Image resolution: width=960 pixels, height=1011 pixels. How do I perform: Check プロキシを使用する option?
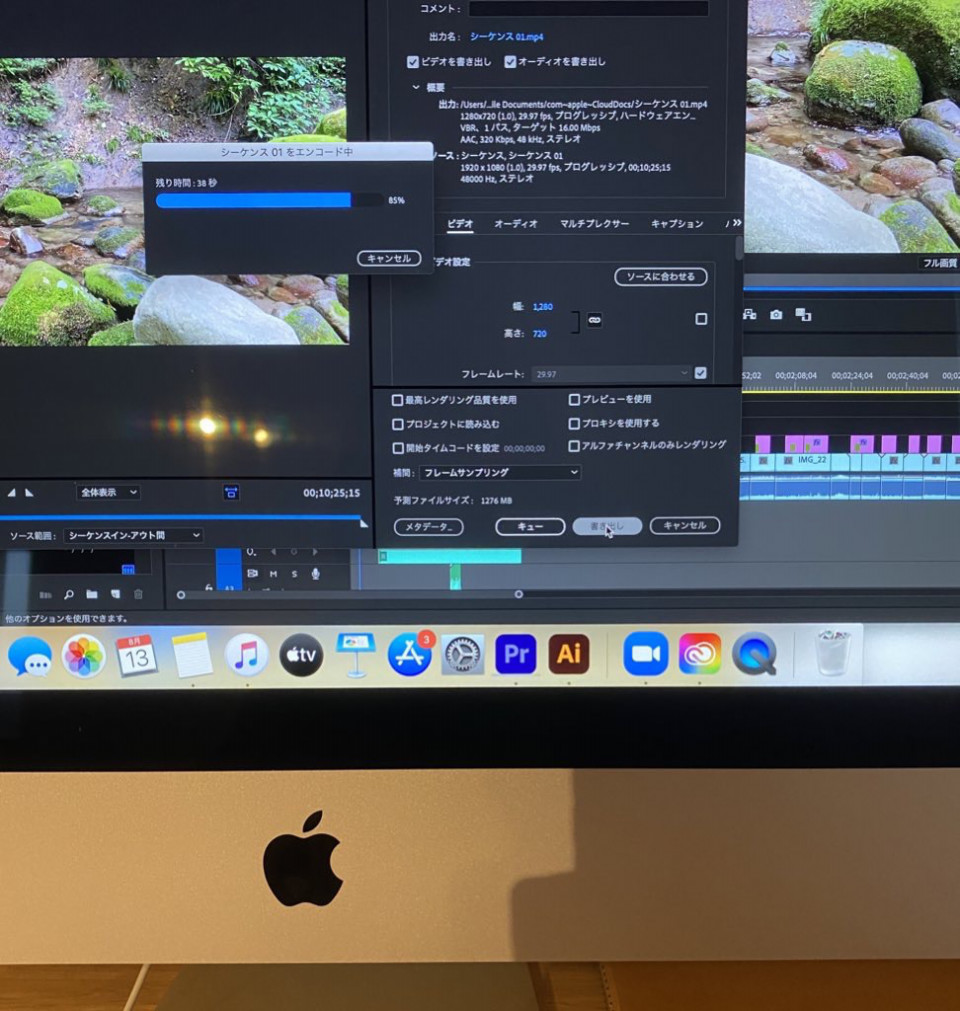tap(574, 424)
